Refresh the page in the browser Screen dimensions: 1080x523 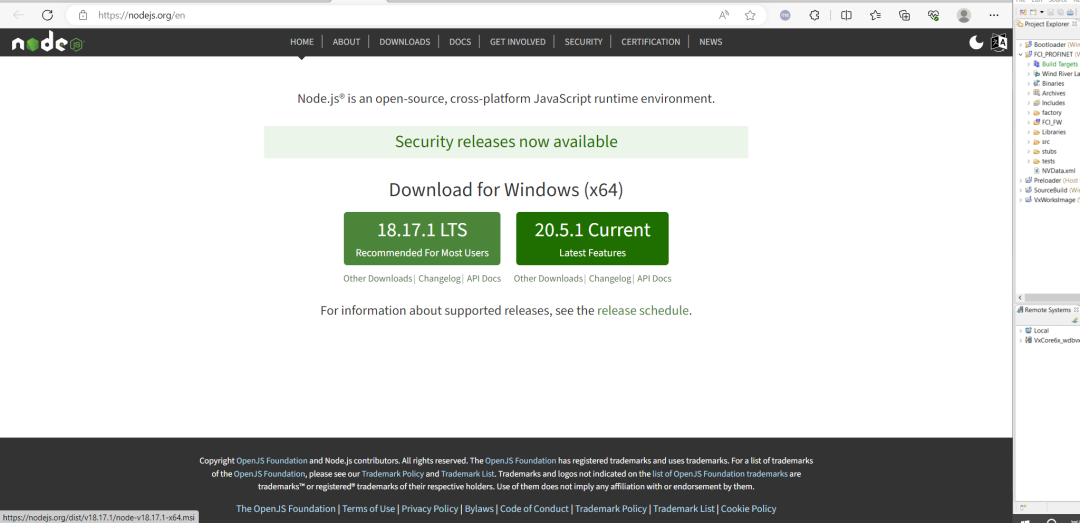pos(47,15)
